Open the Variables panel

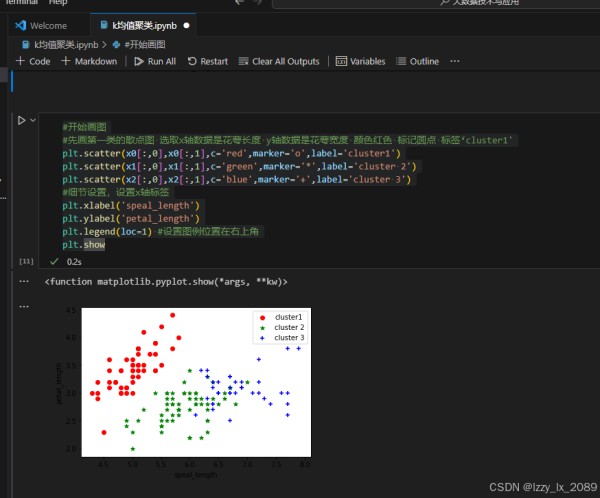360,61
